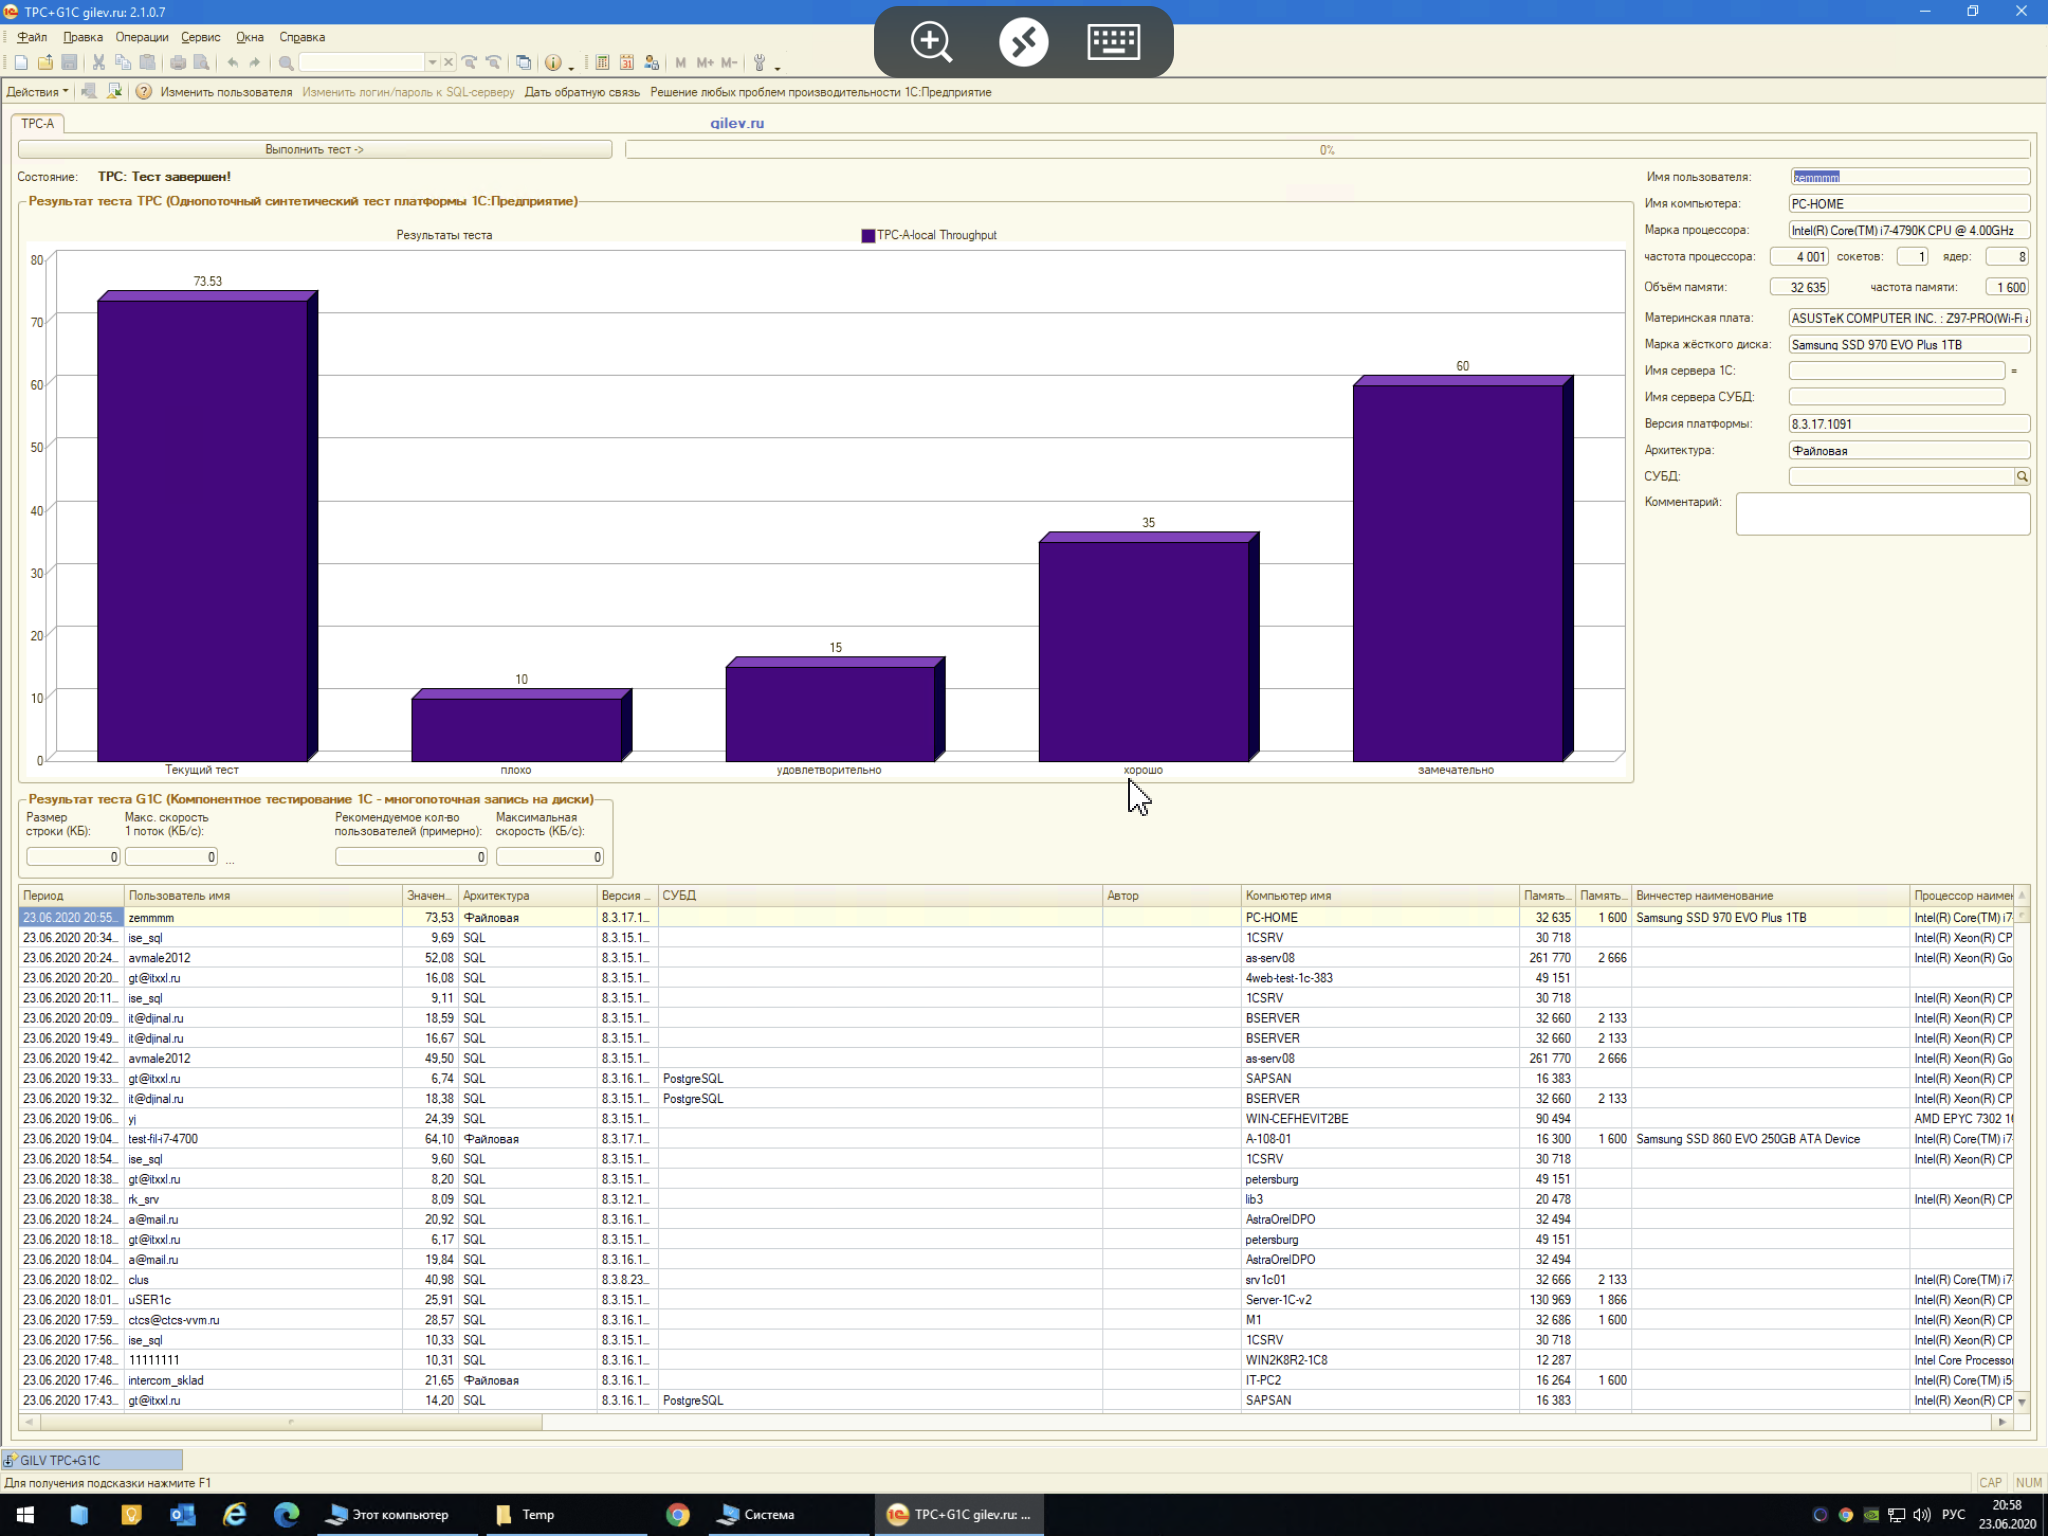
Task: Click the TPC-A local Throughput legend swatch
Action: coord(868,236)
